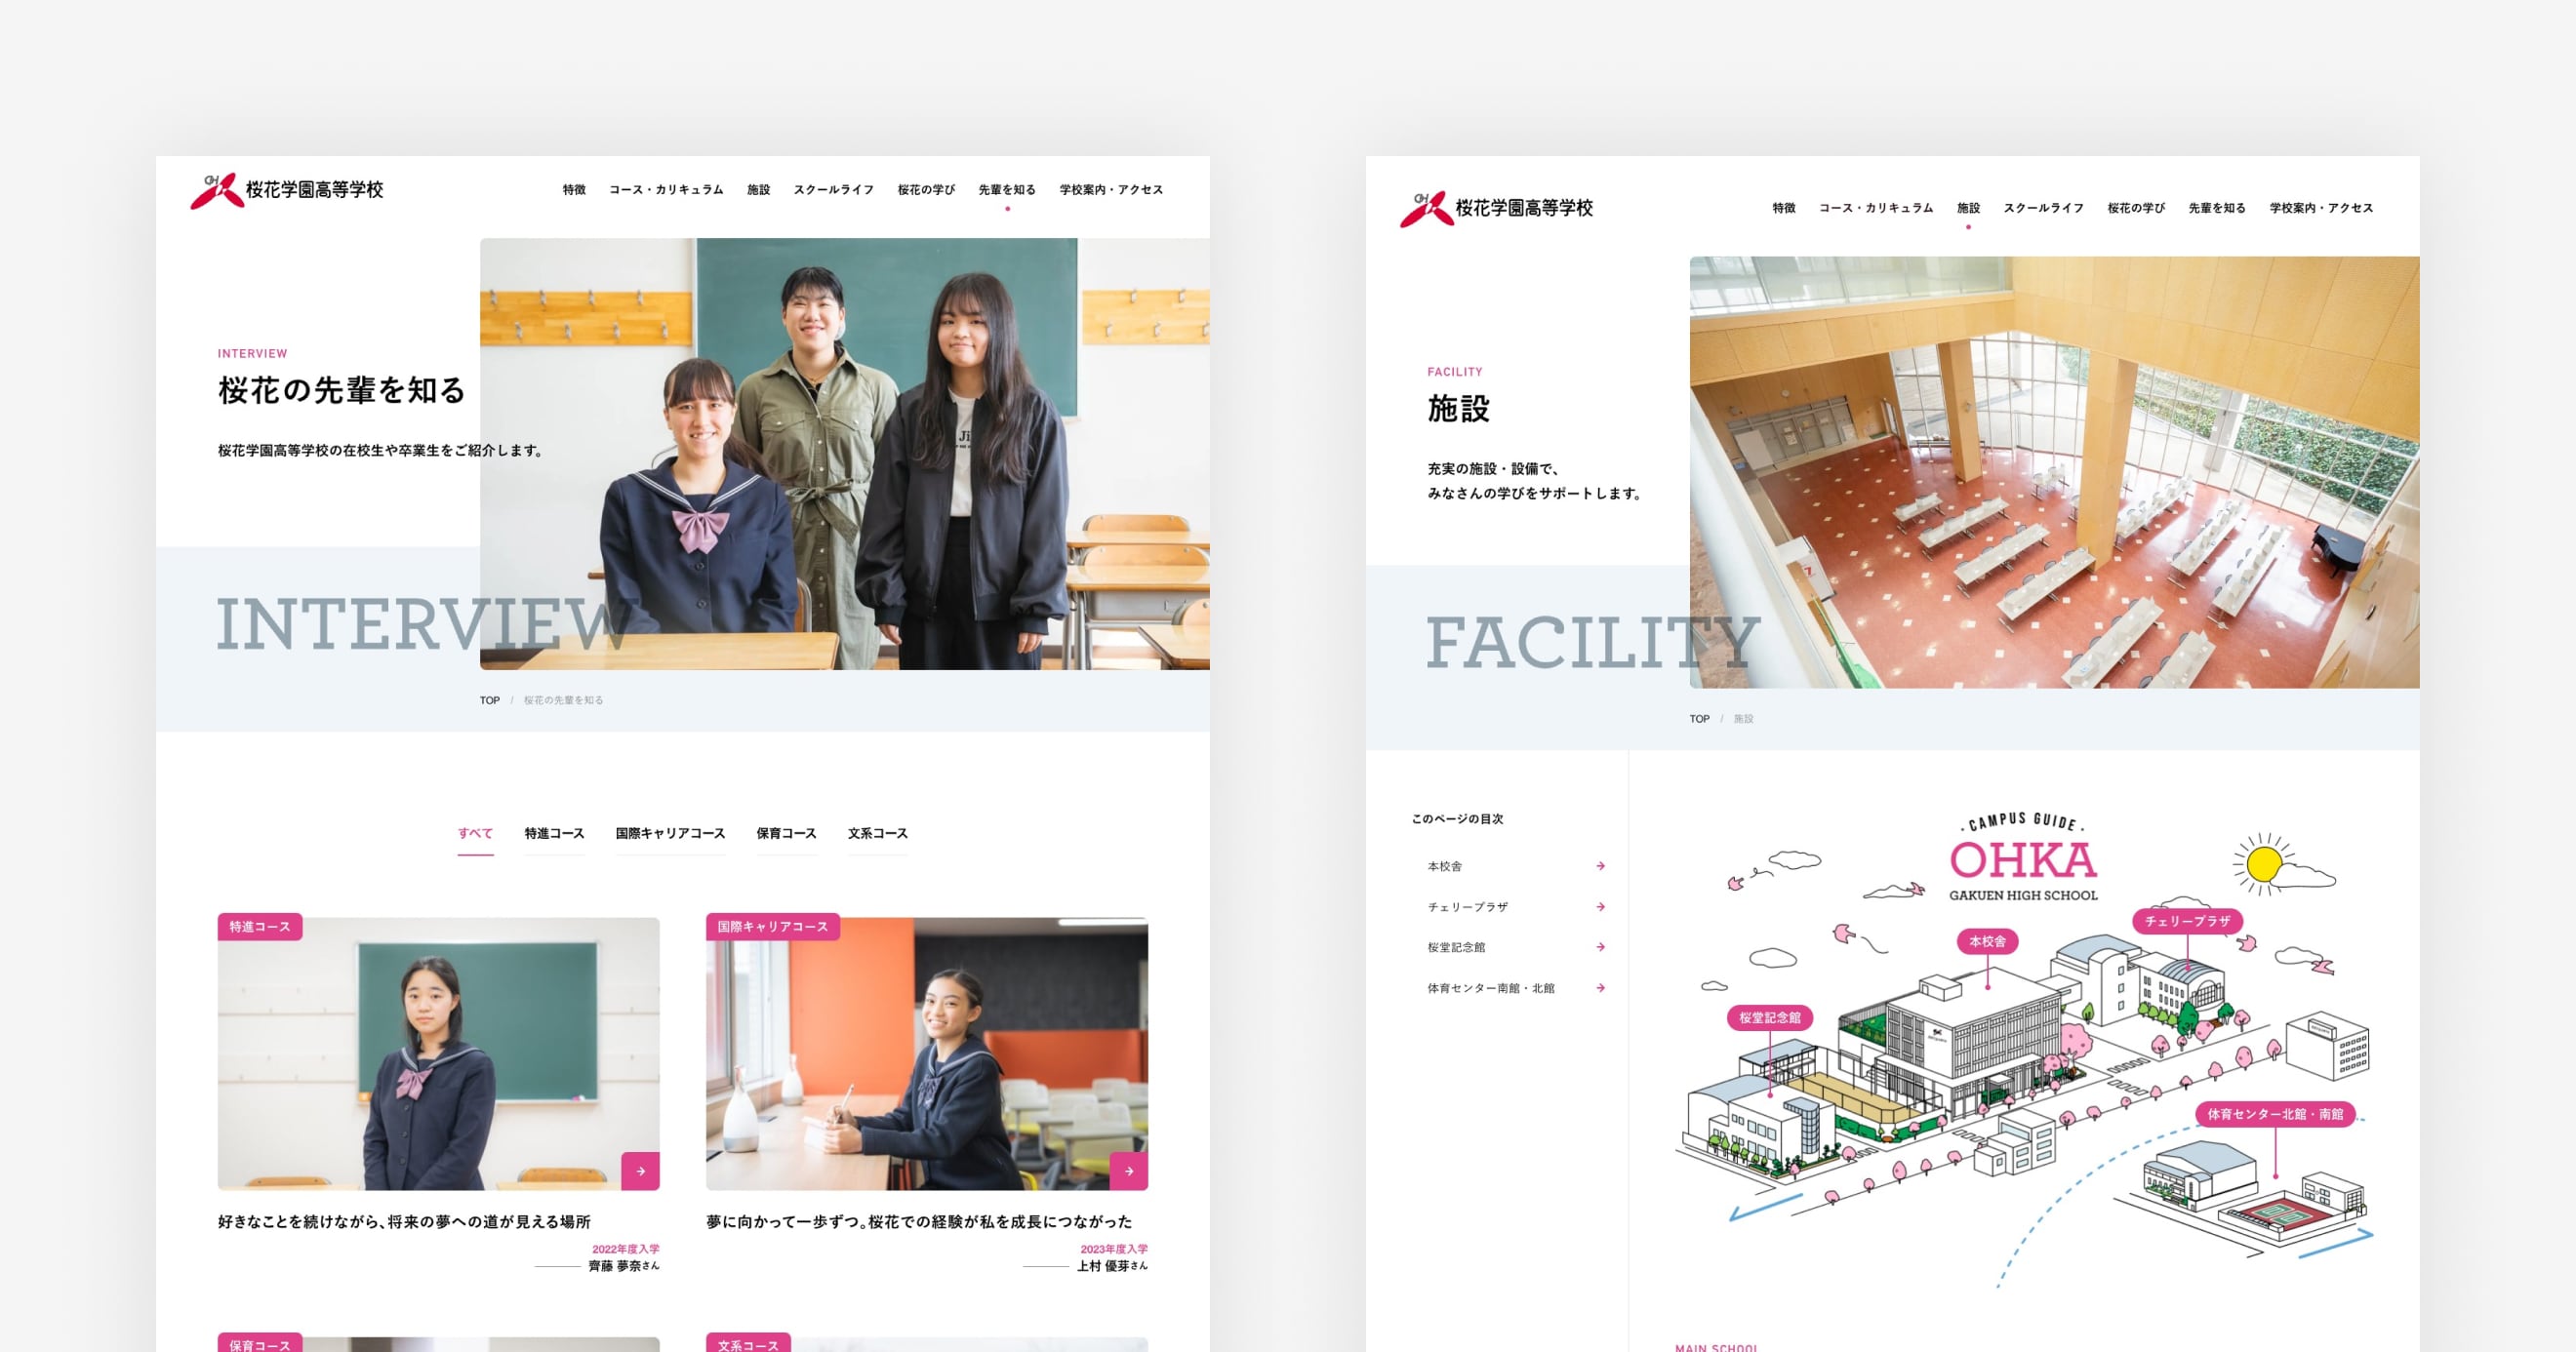Click the school logo in the left page header
This screenshot has height=1352, width=2576.
(287, 190)
